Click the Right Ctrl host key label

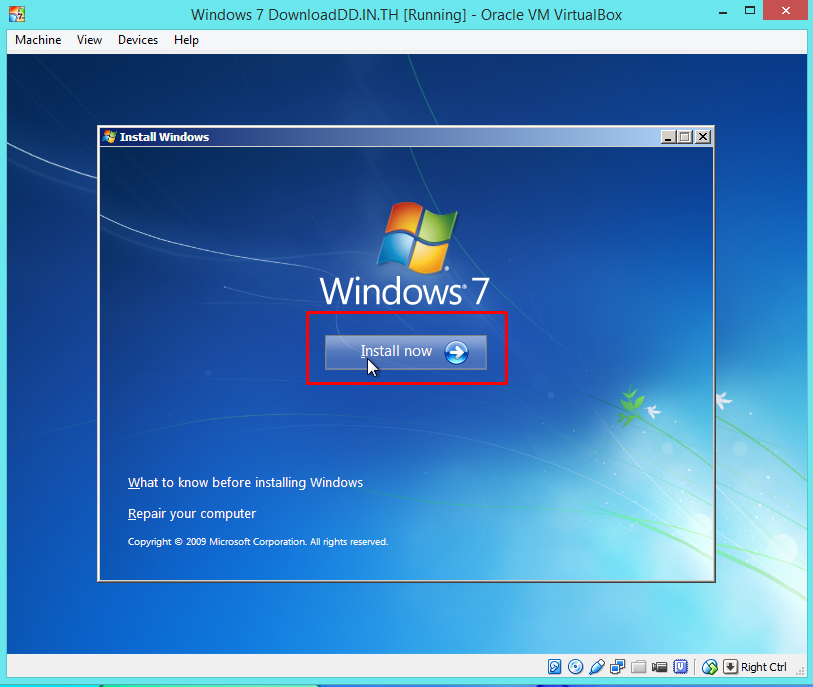point(764,667)
